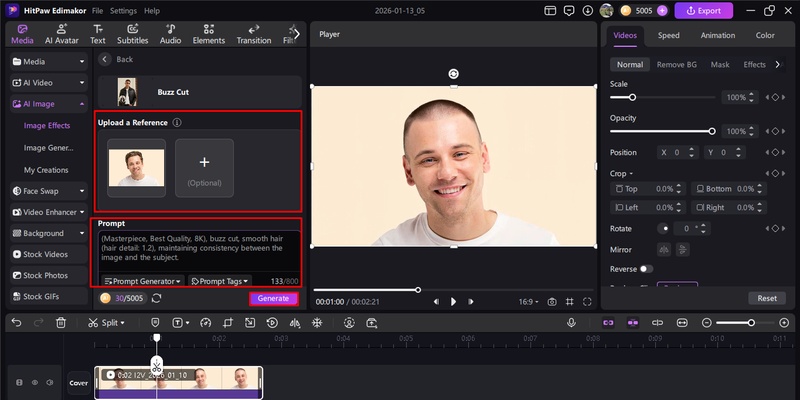
Task: Take a snapshot with the player camera icon
Action: pyautogui.click(x=552, y=302)
